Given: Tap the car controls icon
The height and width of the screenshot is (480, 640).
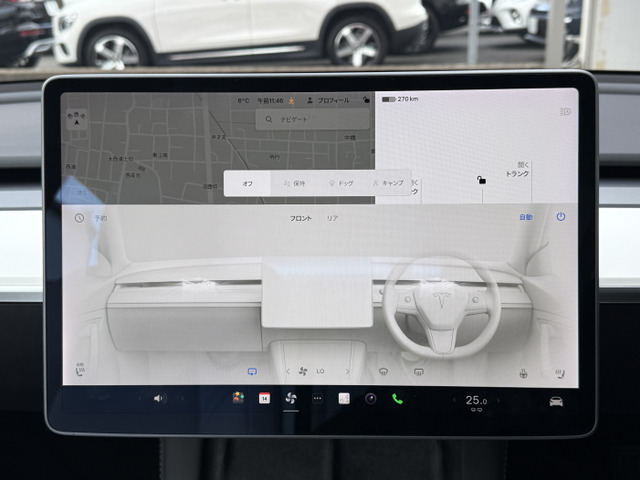Looking at the screenshot, I should (x=555, y=401).
